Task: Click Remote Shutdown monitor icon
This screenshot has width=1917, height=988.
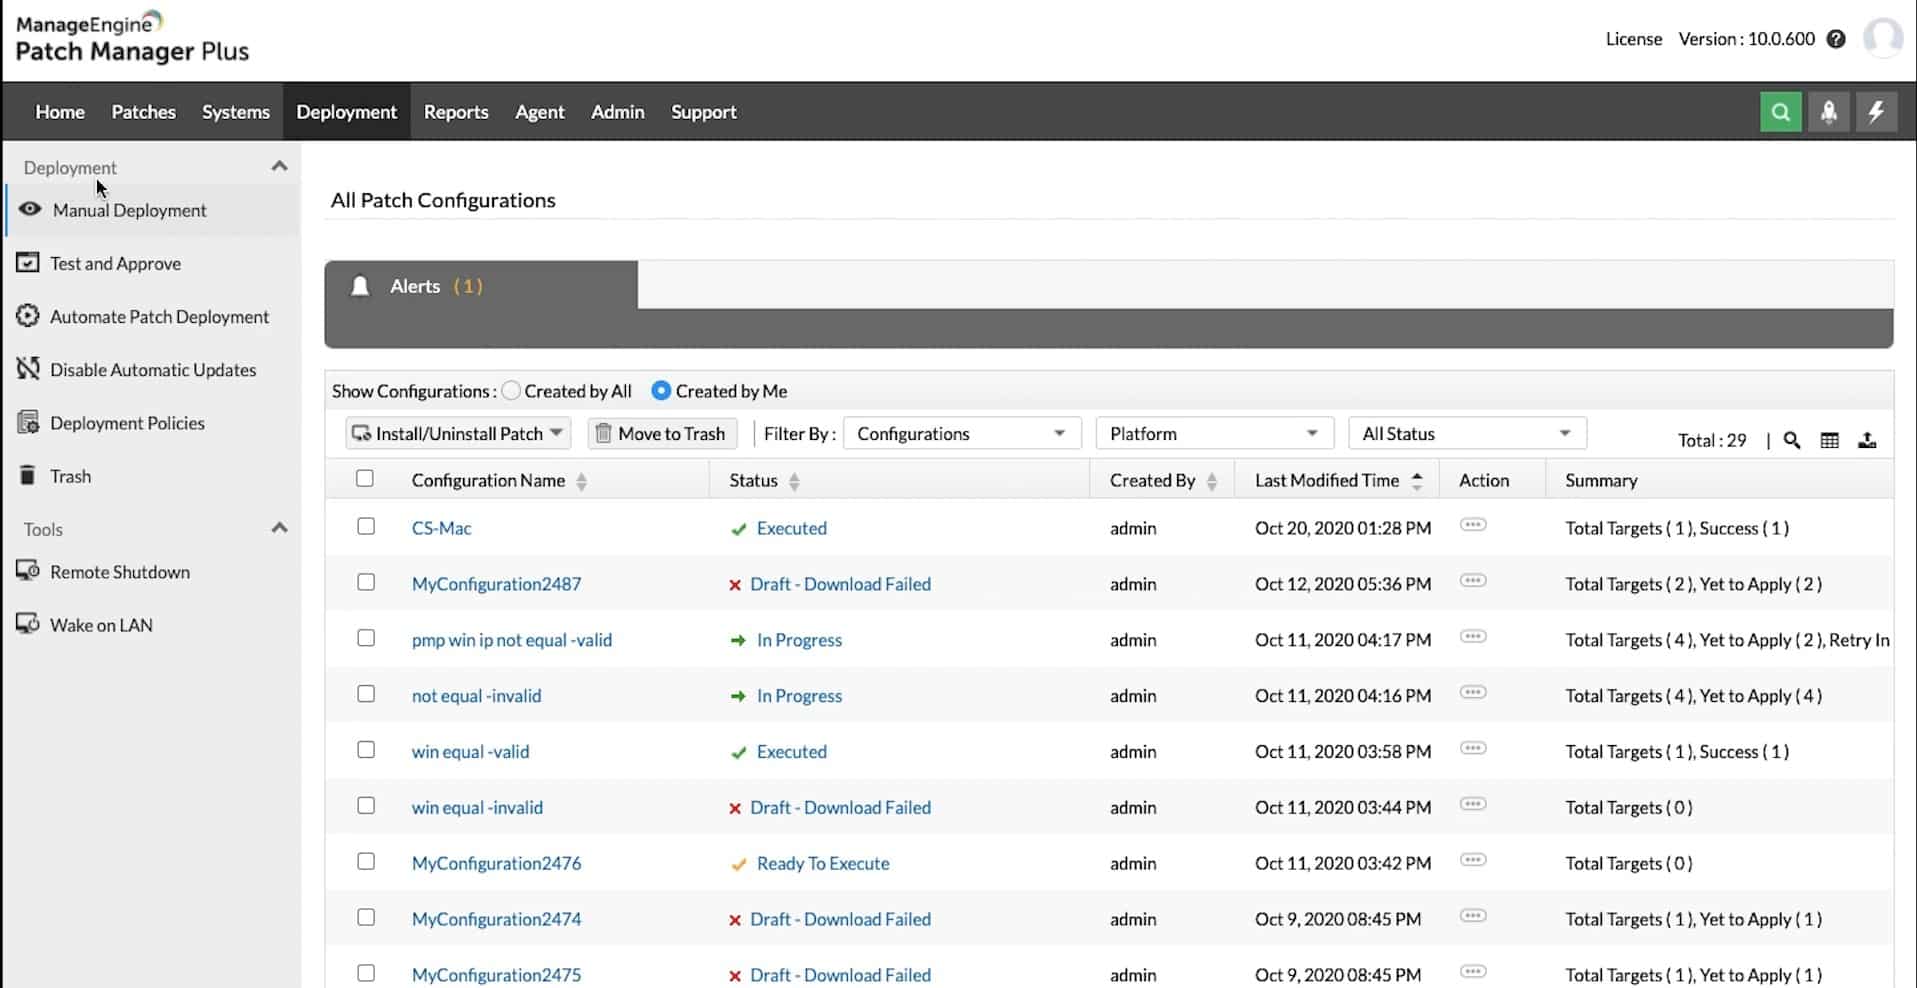Action: (x=28, y=571)
